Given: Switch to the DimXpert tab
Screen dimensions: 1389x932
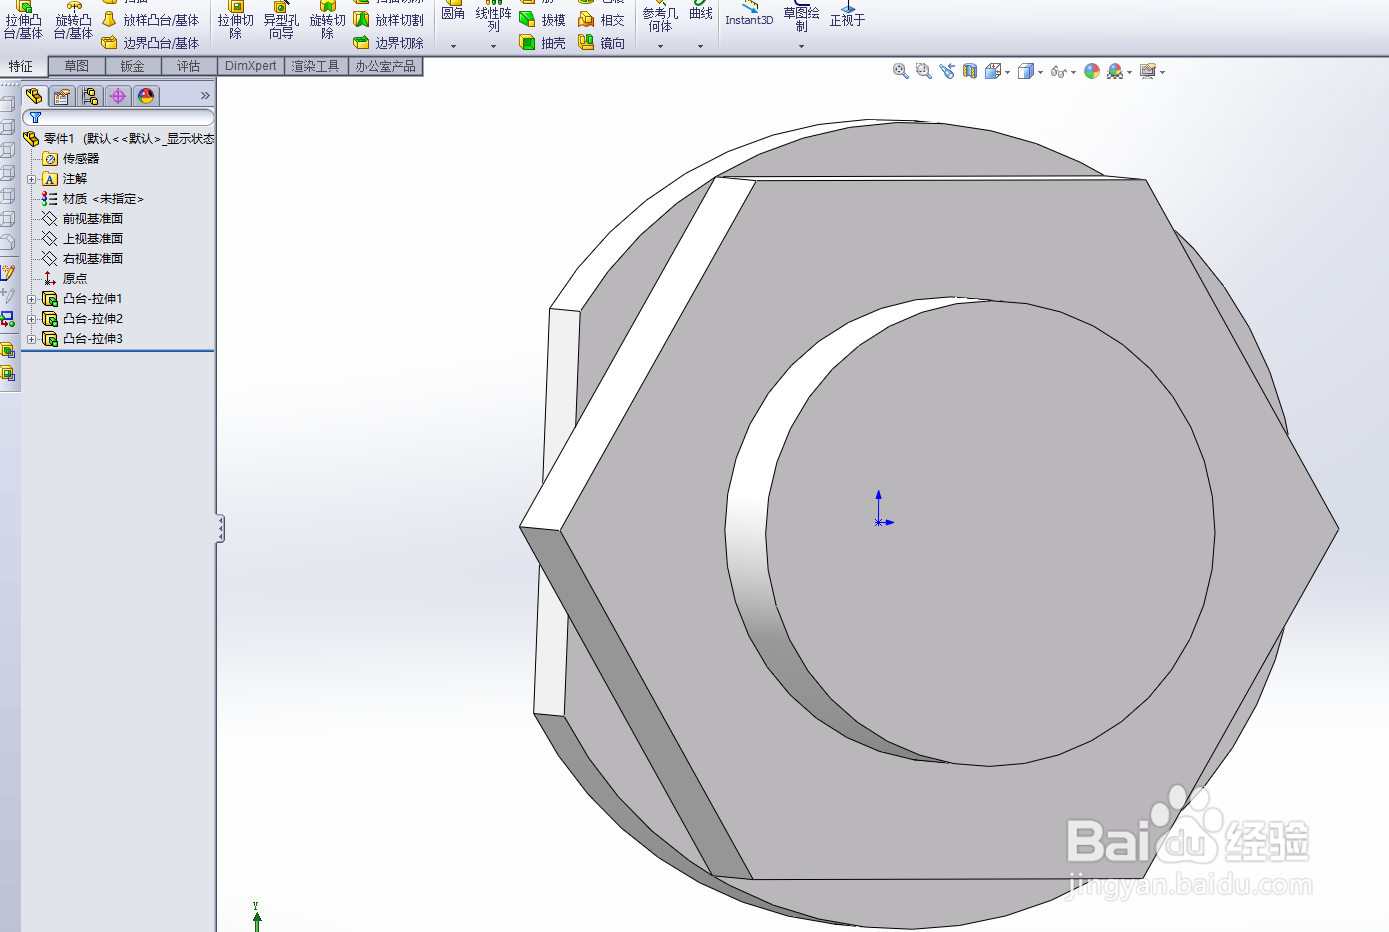Looking at the screenshot, I should click(251, 66).
